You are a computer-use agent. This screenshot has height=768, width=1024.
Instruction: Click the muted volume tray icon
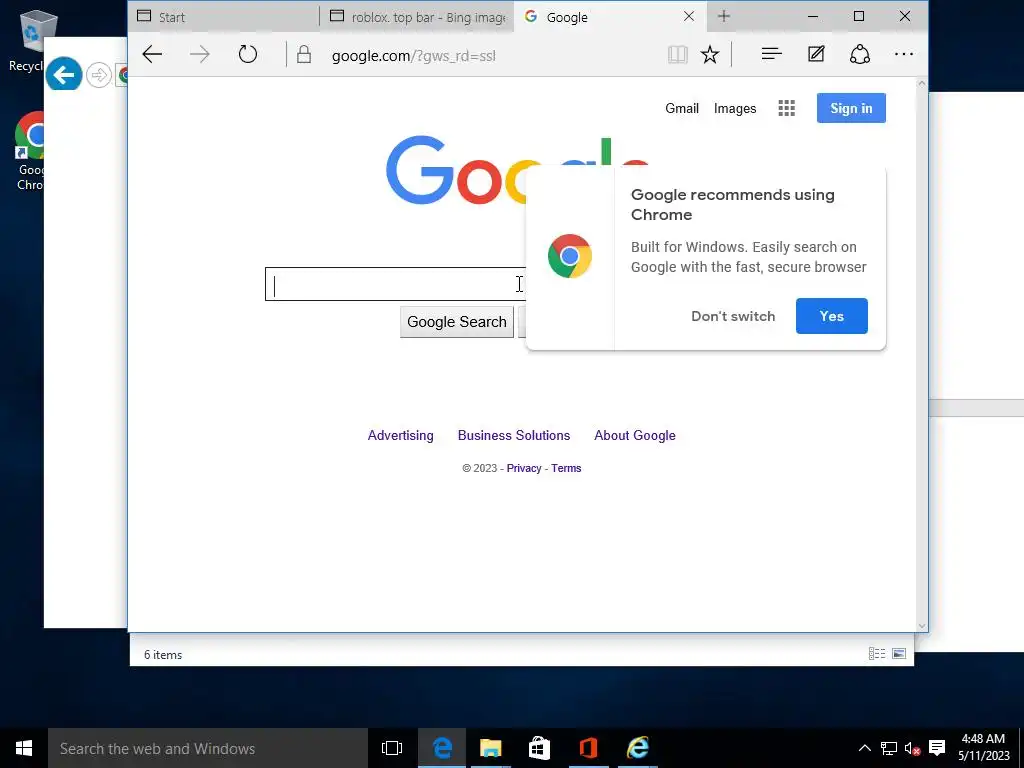[912, 748]
